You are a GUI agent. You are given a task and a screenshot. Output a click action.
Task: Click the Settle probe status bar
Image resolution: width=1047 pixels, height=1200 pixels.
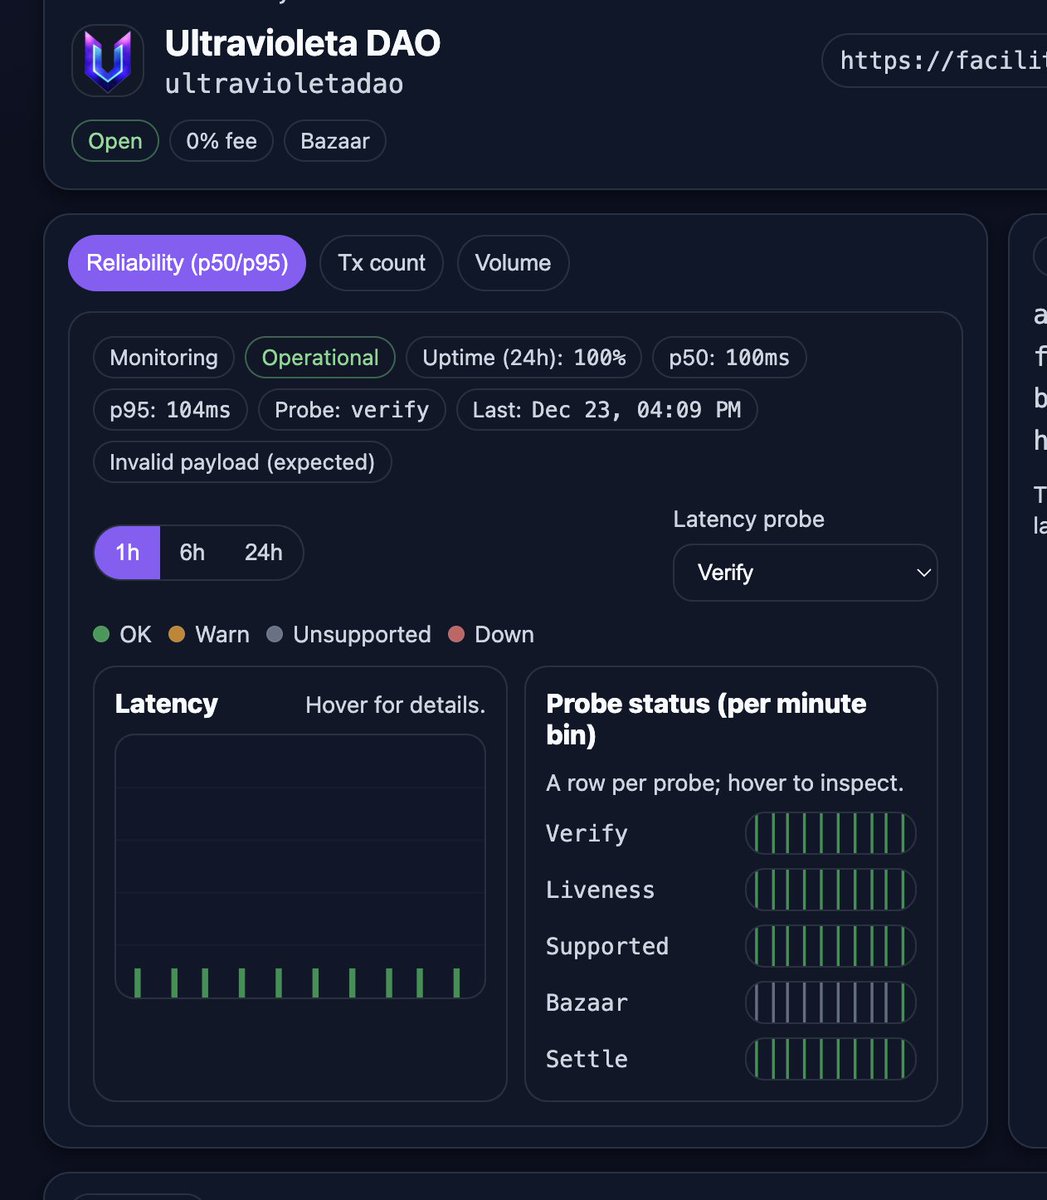(831, 1059)
